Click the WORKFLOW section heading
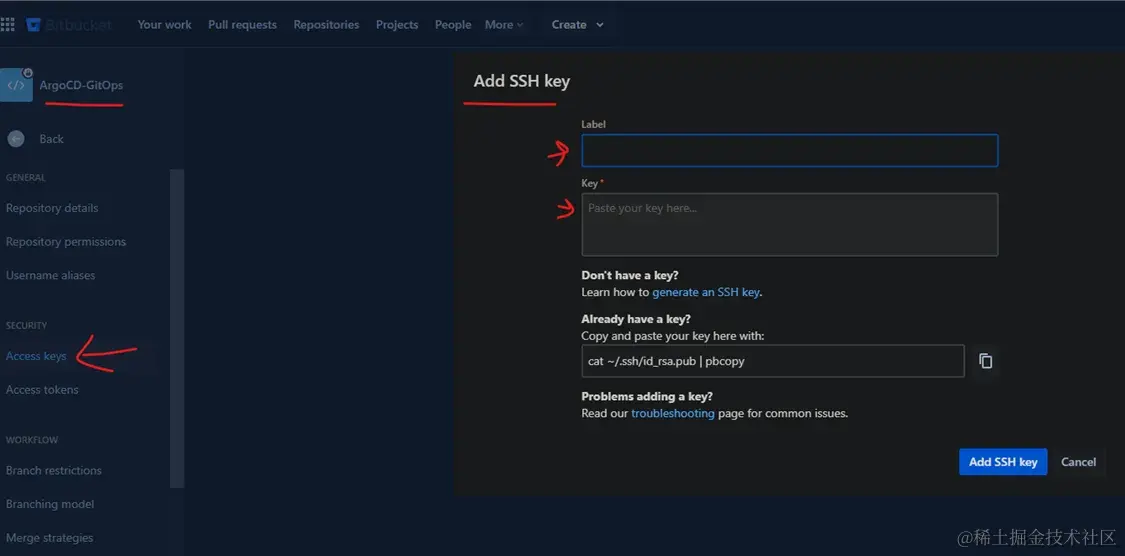This screenshot has width=1125, height=556. pyautogui.click(x=32, y=440)
